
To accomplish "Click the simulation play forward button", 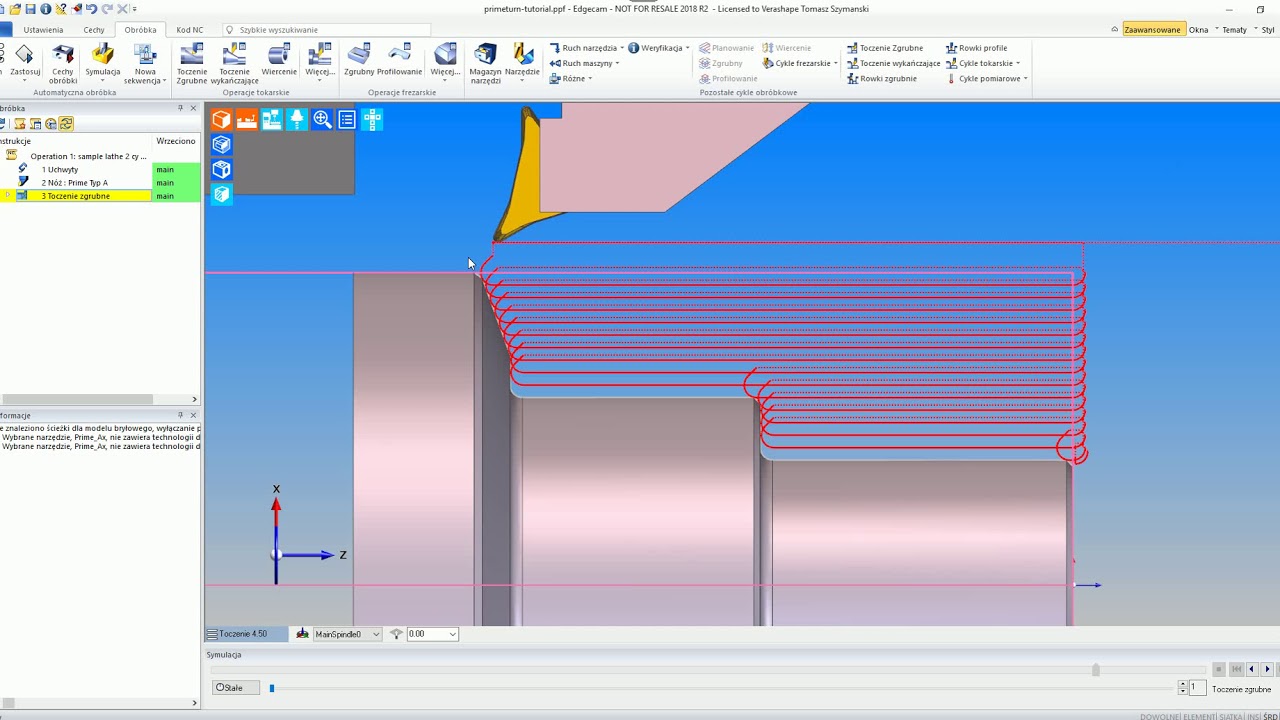I will click(x=1267, y=669).
